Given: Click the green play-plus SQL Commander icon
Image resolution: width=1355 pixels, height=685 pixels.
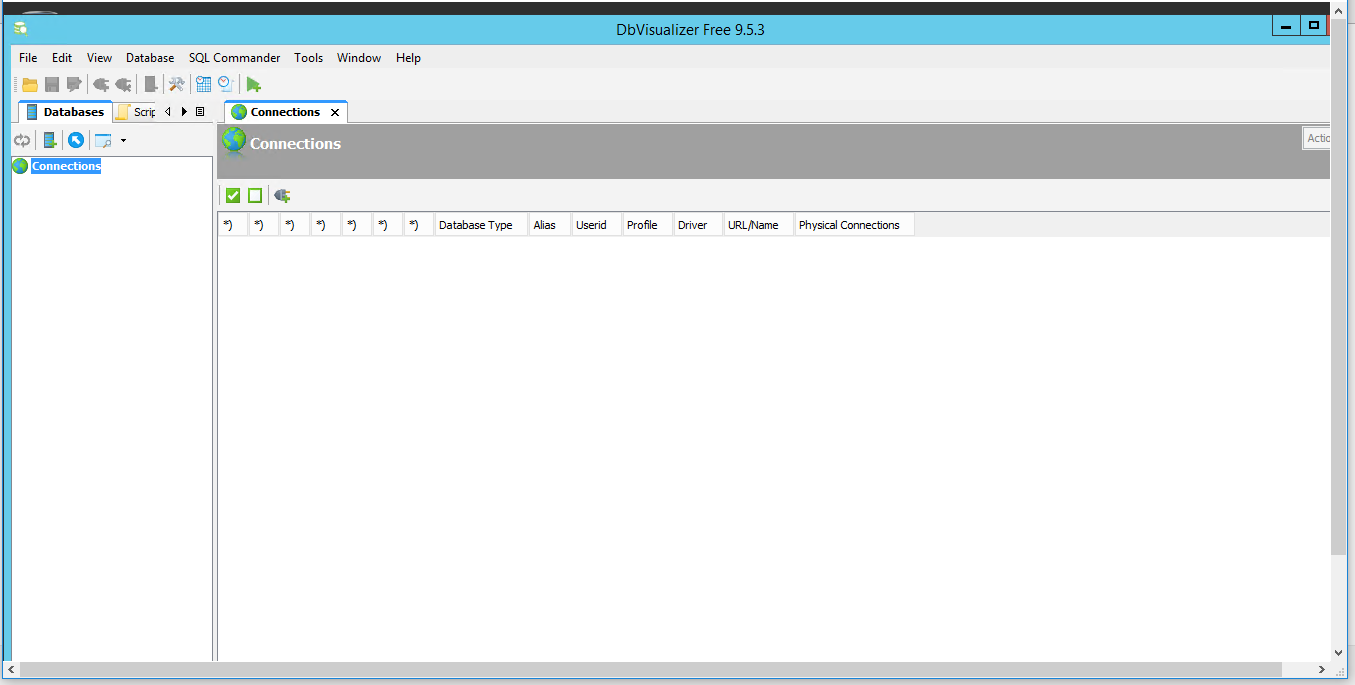Looking at the screenshot, I should pyautogui.click(x=254, y=85).
